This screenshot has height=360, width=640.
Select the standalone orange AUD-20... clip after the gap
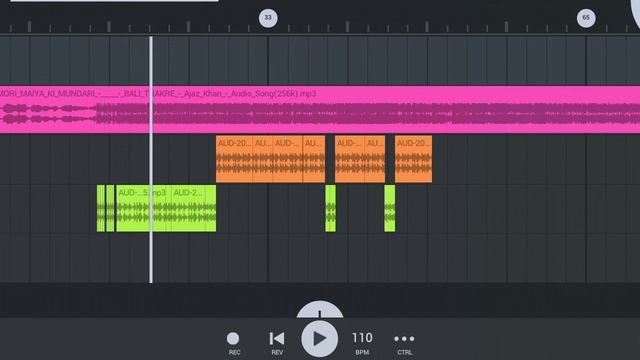413,159
